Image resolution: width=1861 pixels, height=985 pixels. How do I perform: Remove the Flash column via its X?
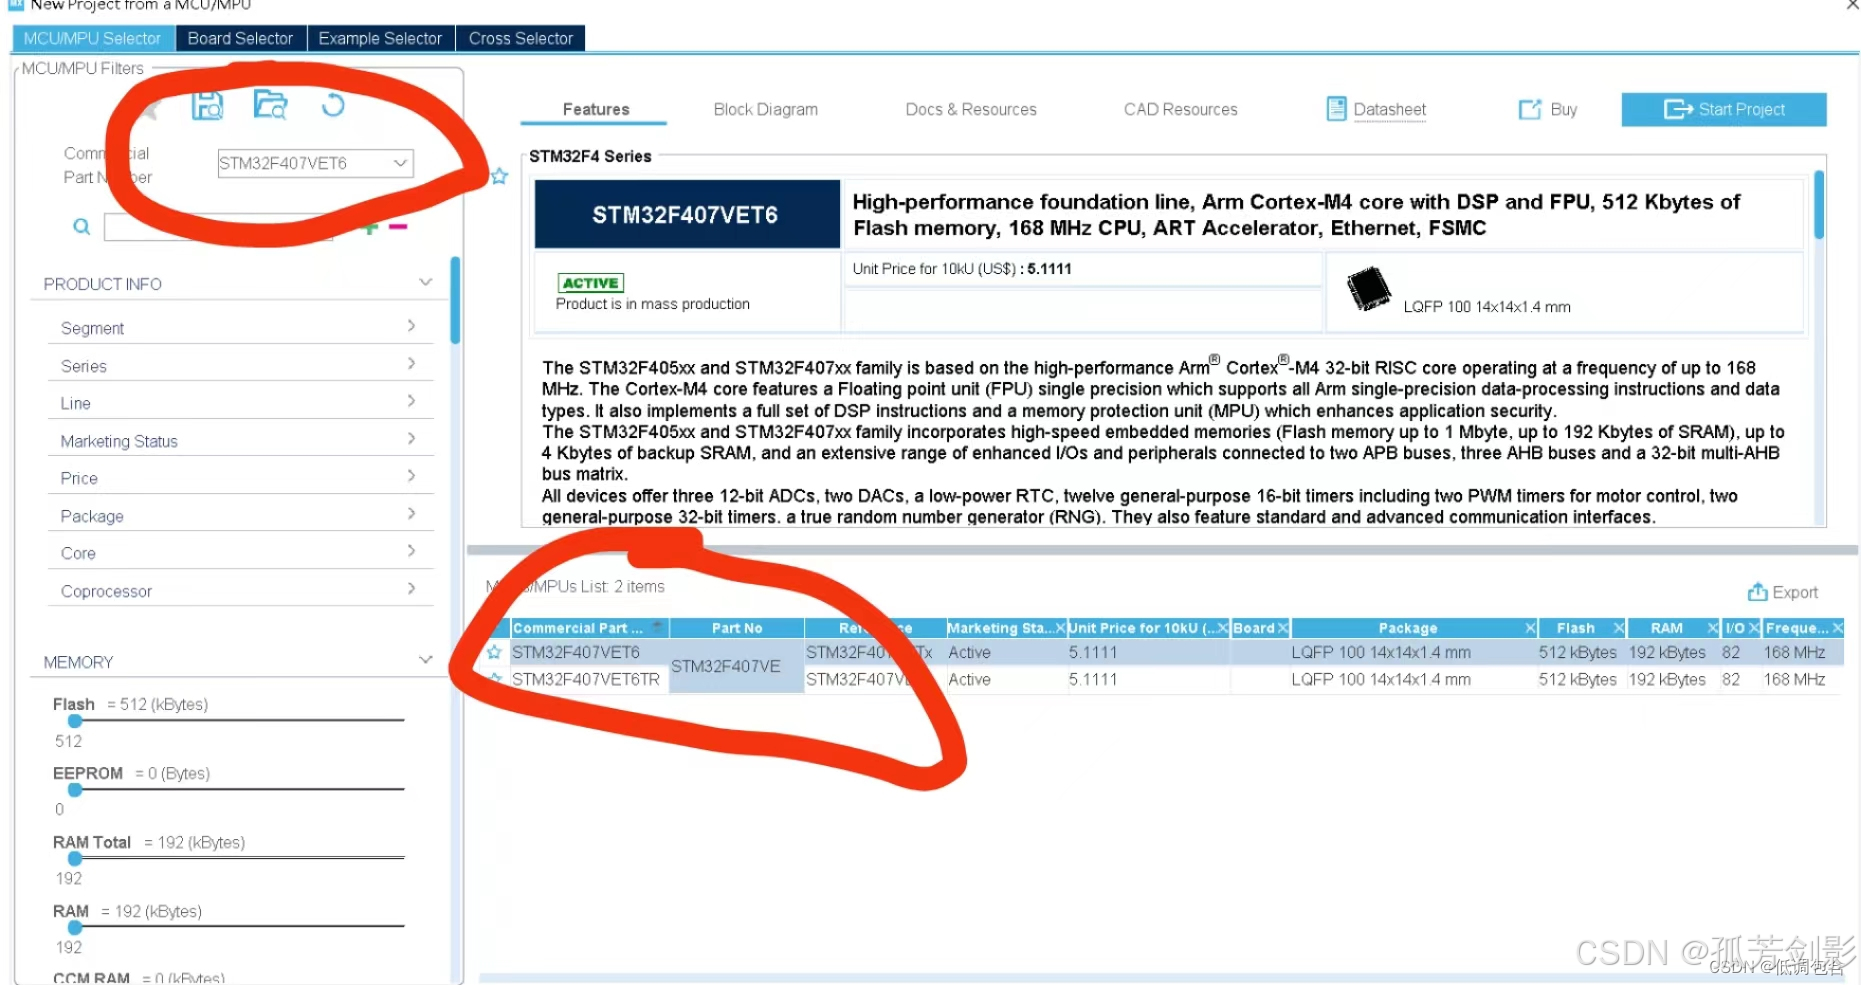pyautogui.click(x=1618, y=628)
